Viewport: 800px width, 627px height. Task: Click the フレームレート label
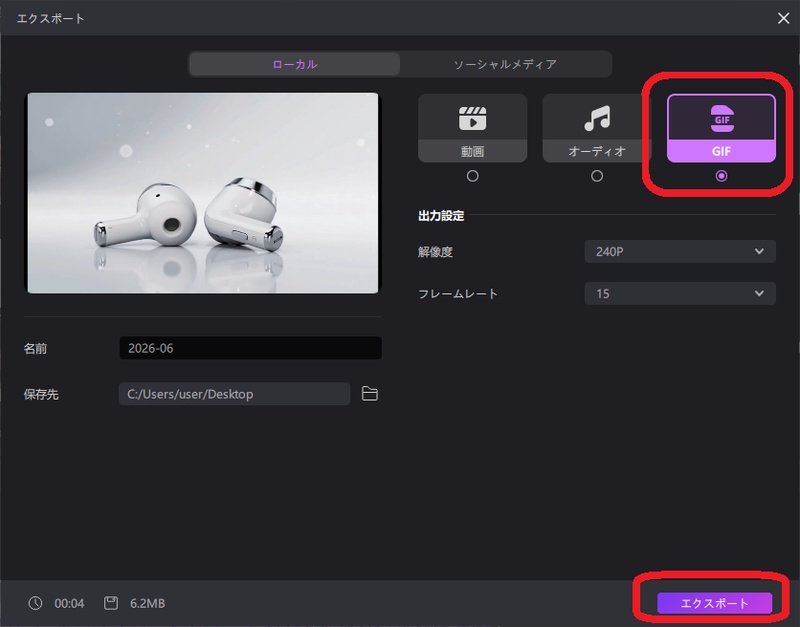(x=458, y=294)
